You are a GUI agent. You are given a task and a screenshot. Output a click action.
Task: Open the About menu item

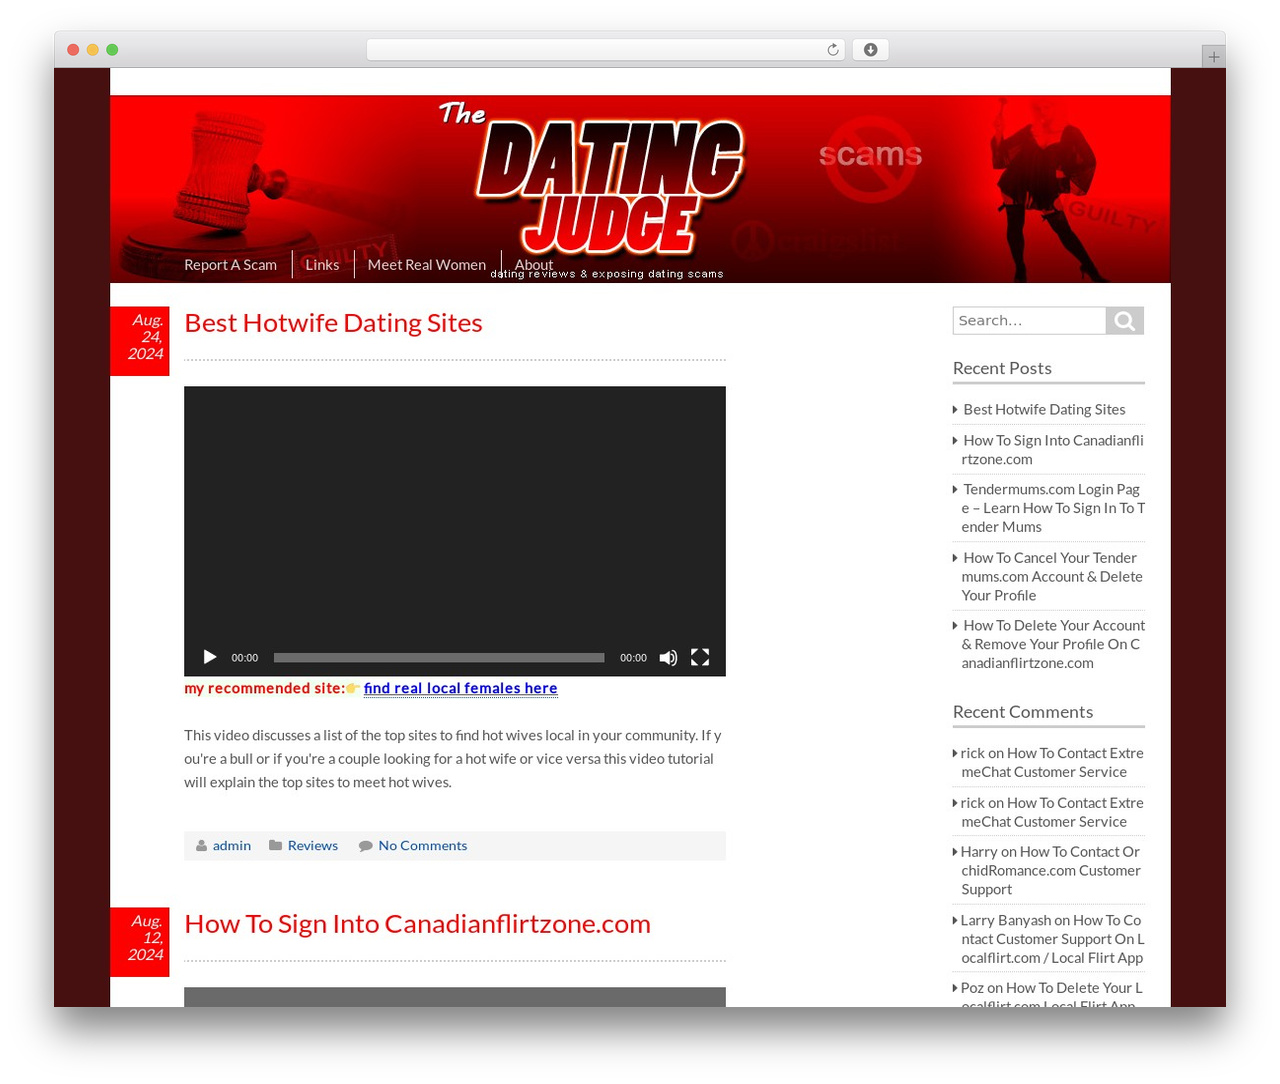coord(534,265)
